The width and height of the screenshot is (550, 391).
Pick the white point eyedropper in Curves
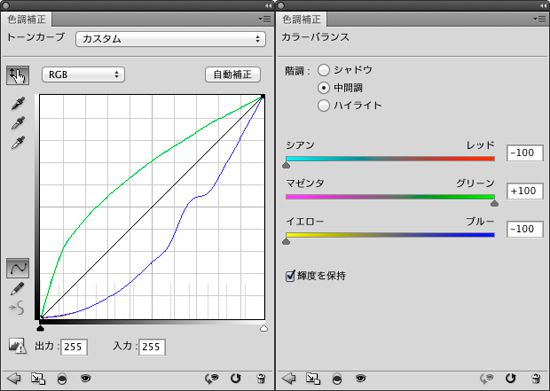point(18,143)
